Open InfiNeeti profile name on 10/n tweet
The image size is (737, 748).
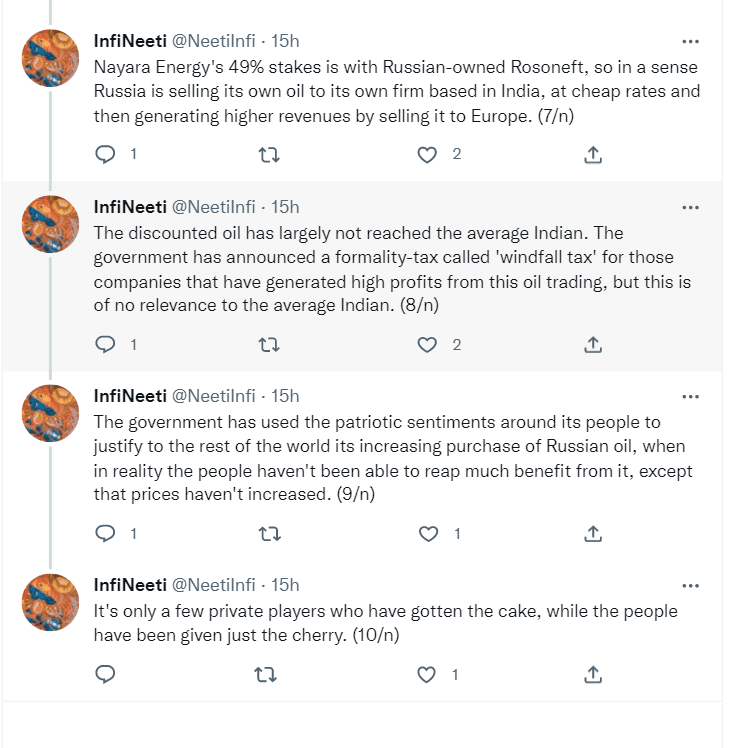131,584
